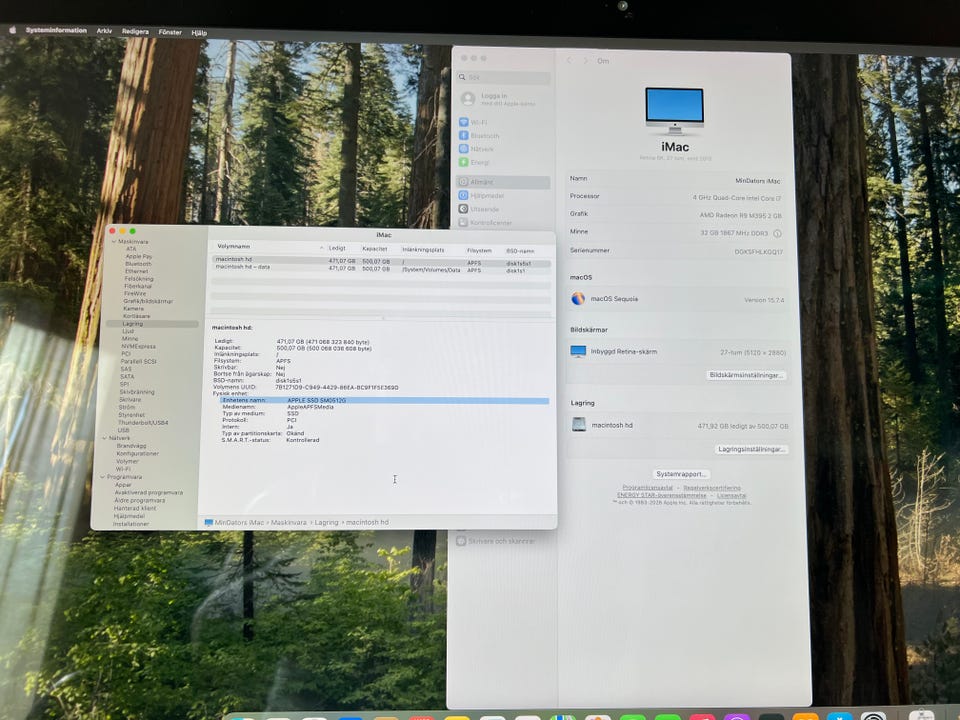The width and height of the screenshot is (960, 720).
Task: Click the iMac computer image
Action: (x=674, y=111)
